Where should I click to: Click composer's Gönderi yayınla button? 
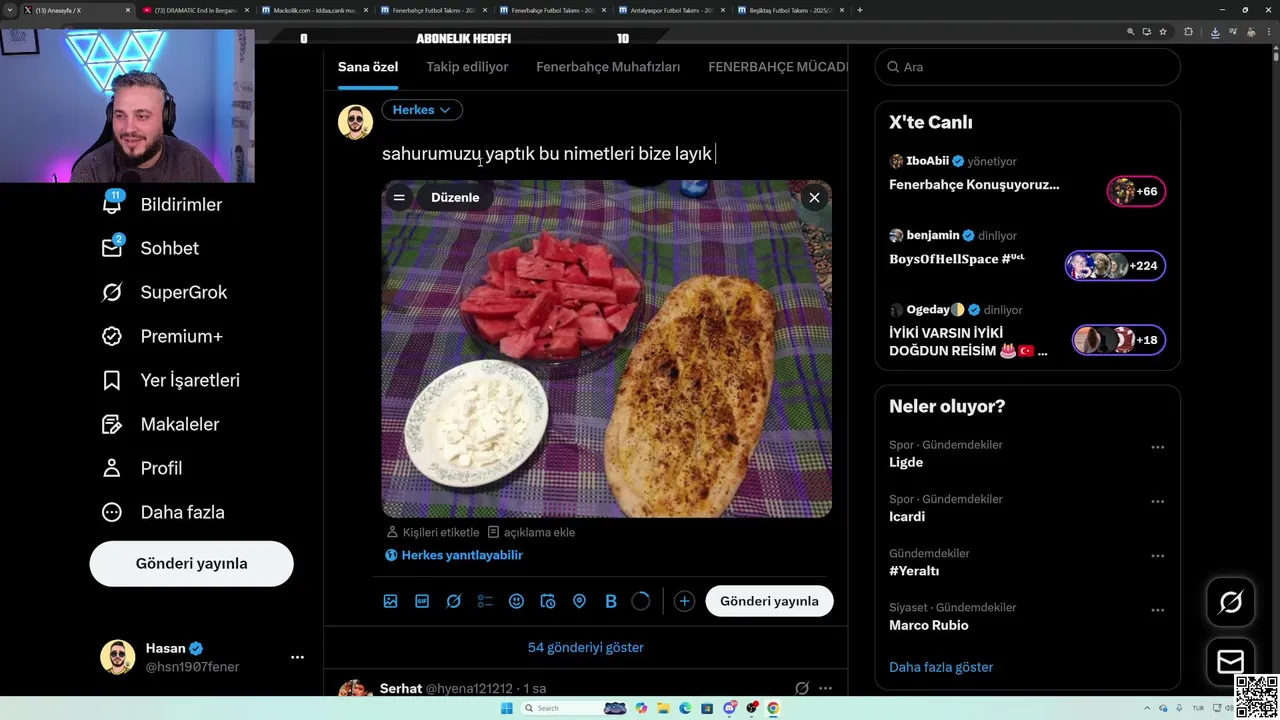click(x=769, y=601)
